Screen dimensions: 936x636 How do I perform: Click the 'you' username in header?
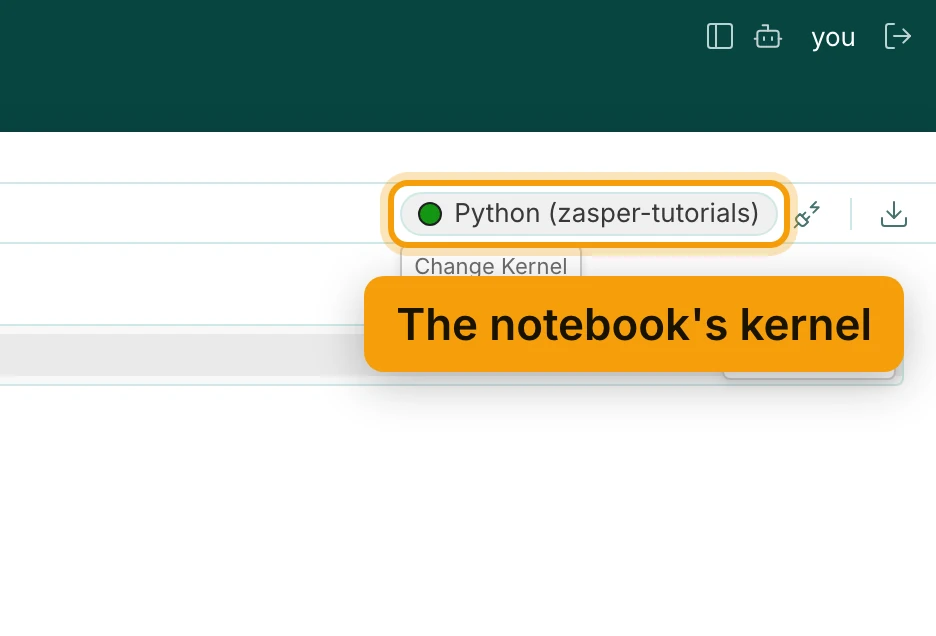[833, 38]
